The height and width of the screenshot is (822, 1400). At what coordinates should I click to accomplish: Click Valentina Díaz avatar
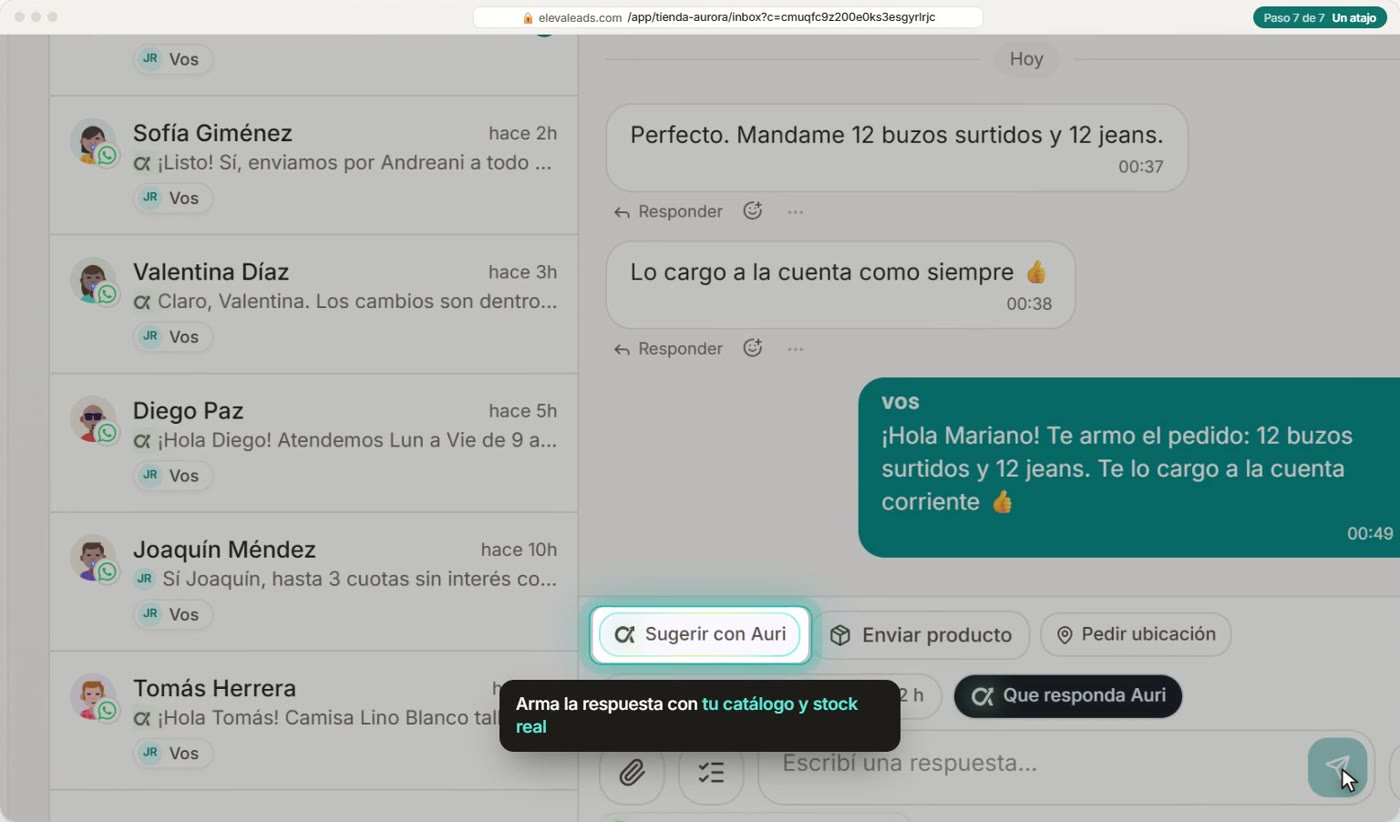pyautogui.click(x=93, y=281)
